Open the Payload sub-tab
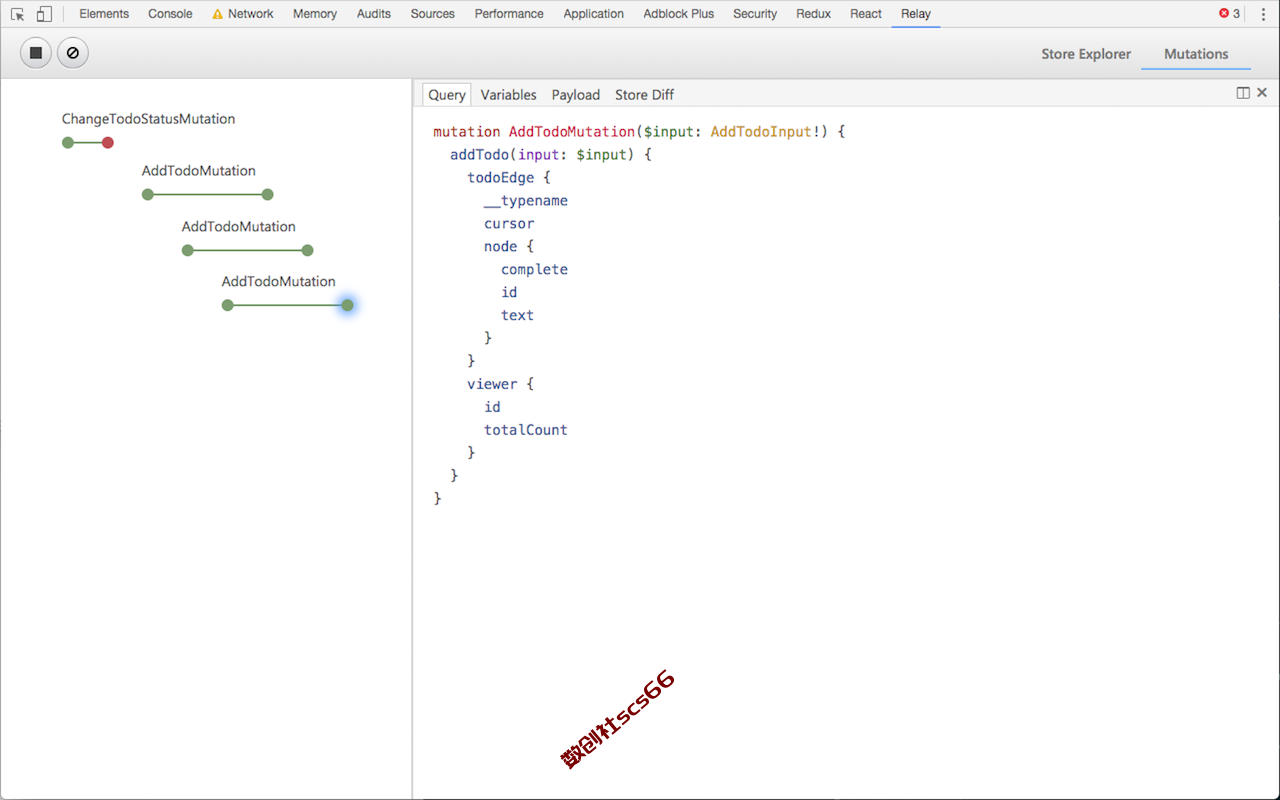 click(576, 94)
